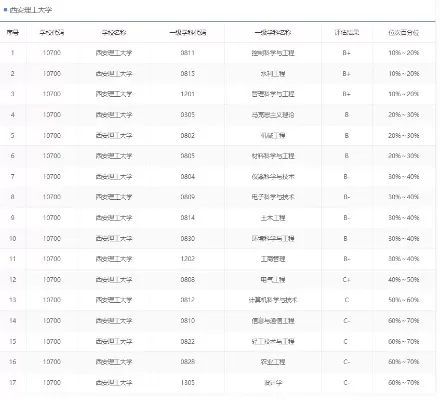Click the 农业工程 discipline name
The height and width of the screenshot is (400, 440).
click(x=273, y=362)
